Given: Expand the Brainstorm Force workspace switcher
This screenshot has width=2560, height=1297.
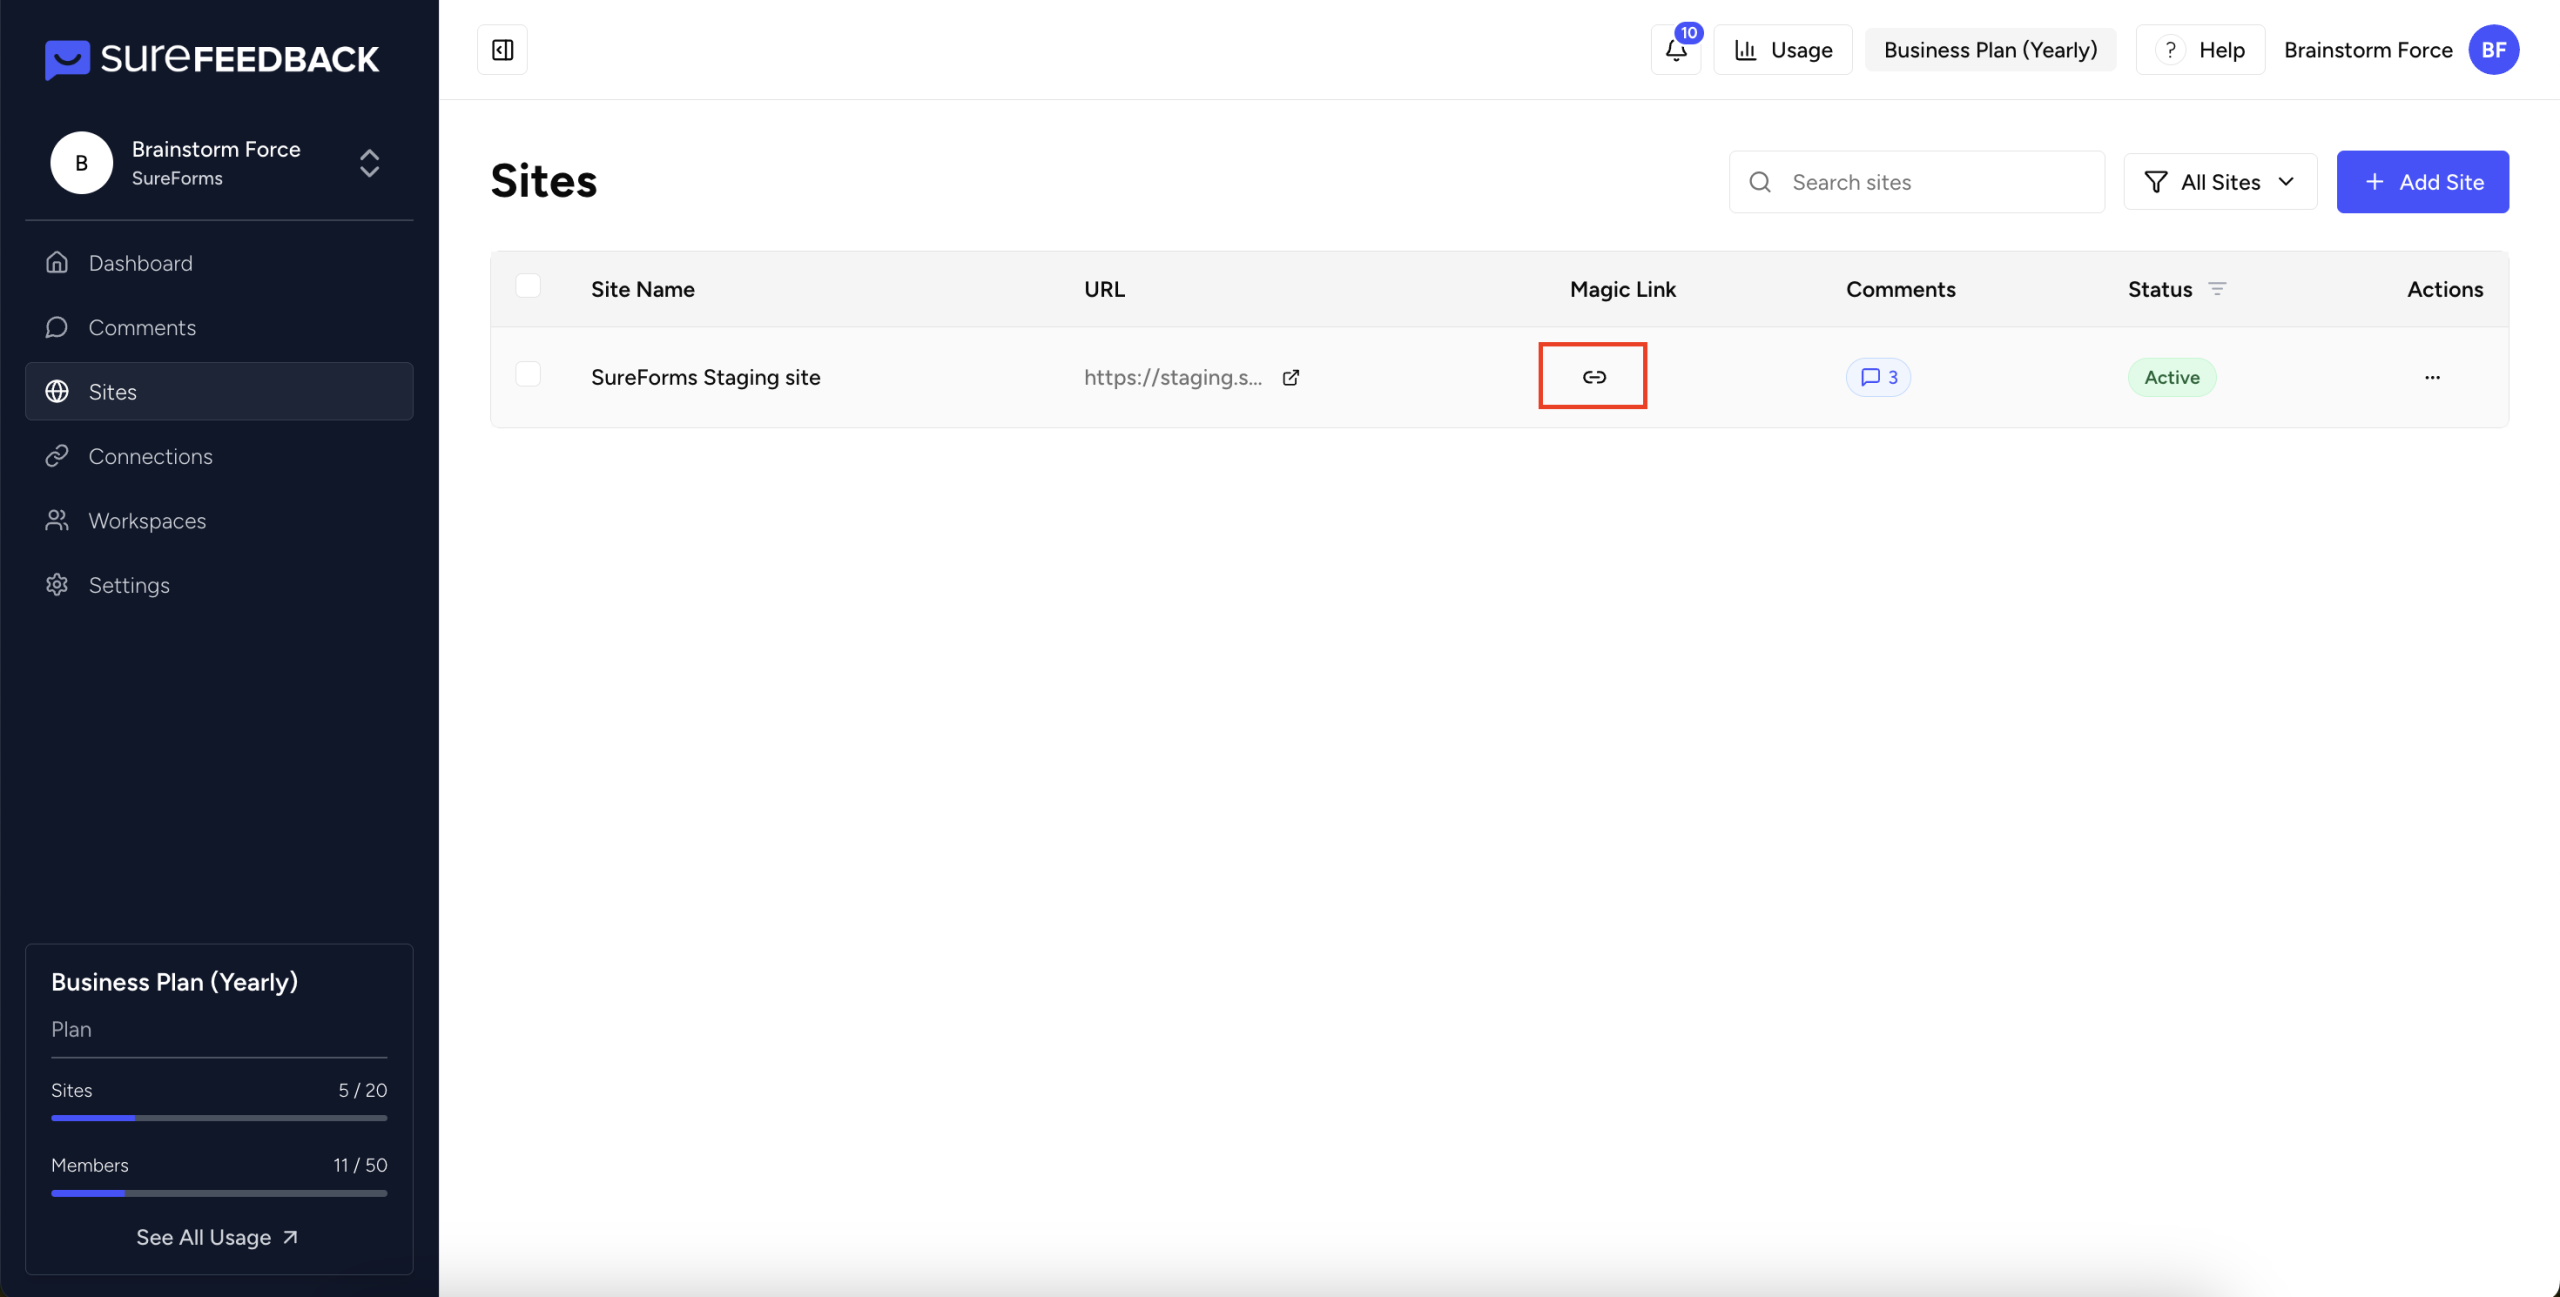Looking at the screenshot, I should pos(369,163).
